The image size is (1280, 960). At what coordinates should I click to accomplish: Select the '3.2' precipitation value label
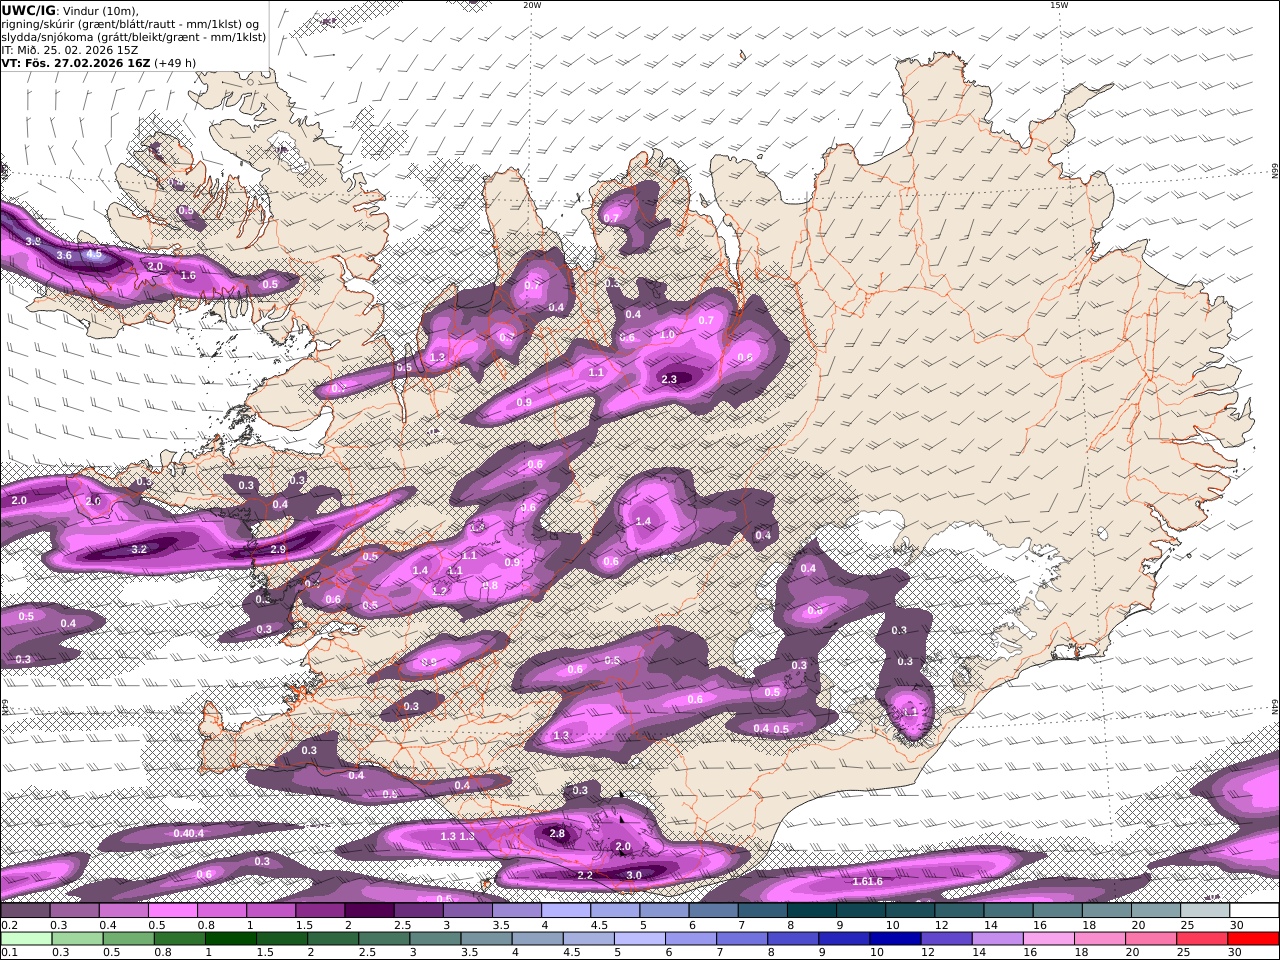pyautogui.click(x=139, y=549)
